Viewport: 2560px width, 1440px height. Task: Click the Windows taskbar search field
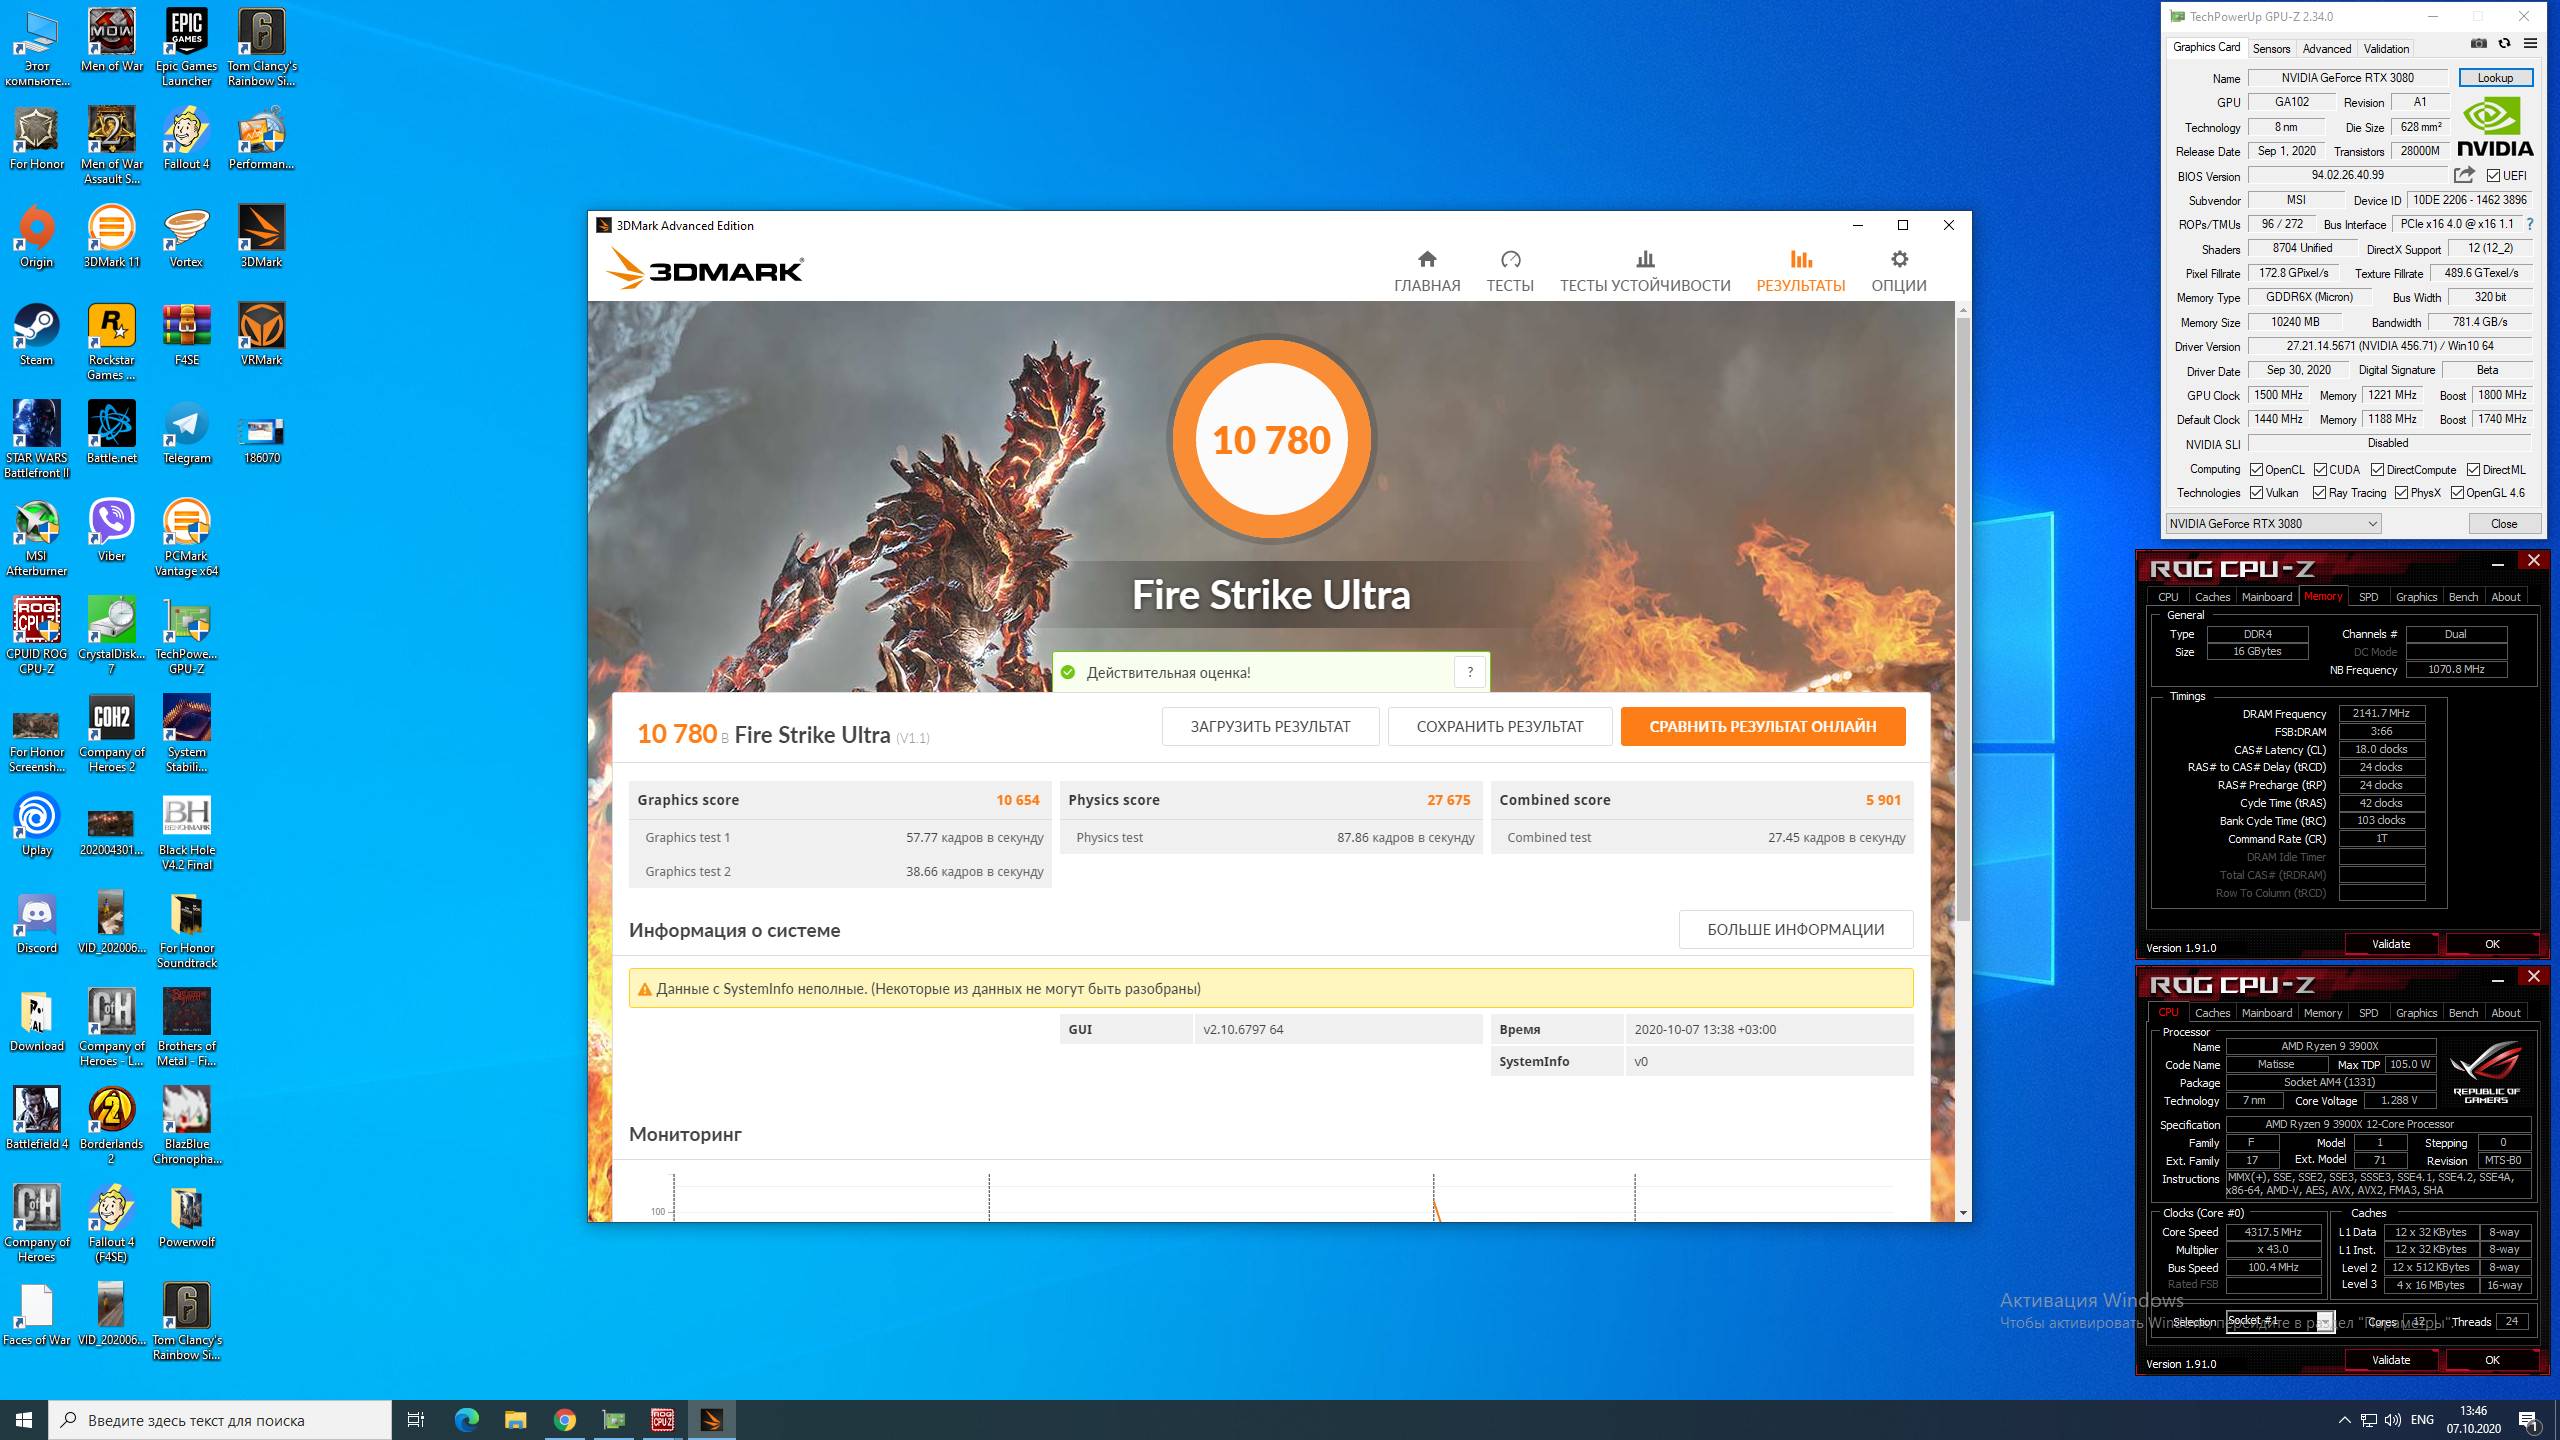[220, 1420]
